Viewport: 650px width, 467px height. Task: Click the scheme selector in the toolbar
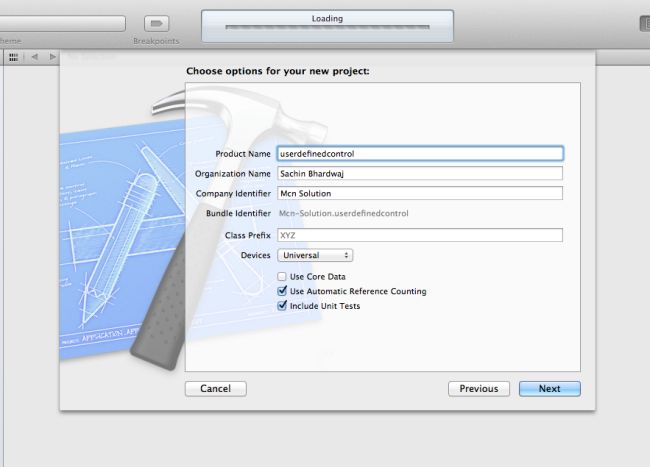62,23
